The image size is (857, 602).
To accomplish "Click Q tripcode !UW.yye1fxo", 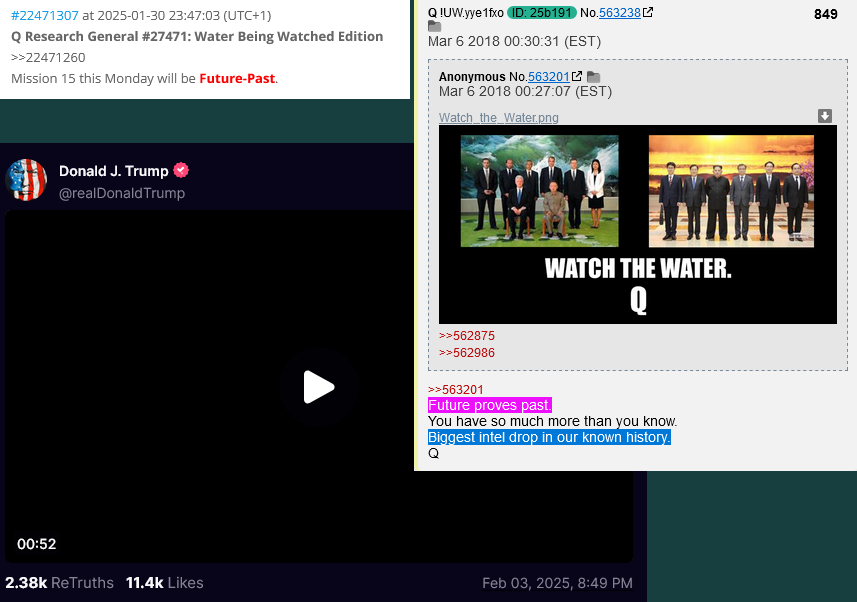I will pyautogui.click(x=472, y=13).
